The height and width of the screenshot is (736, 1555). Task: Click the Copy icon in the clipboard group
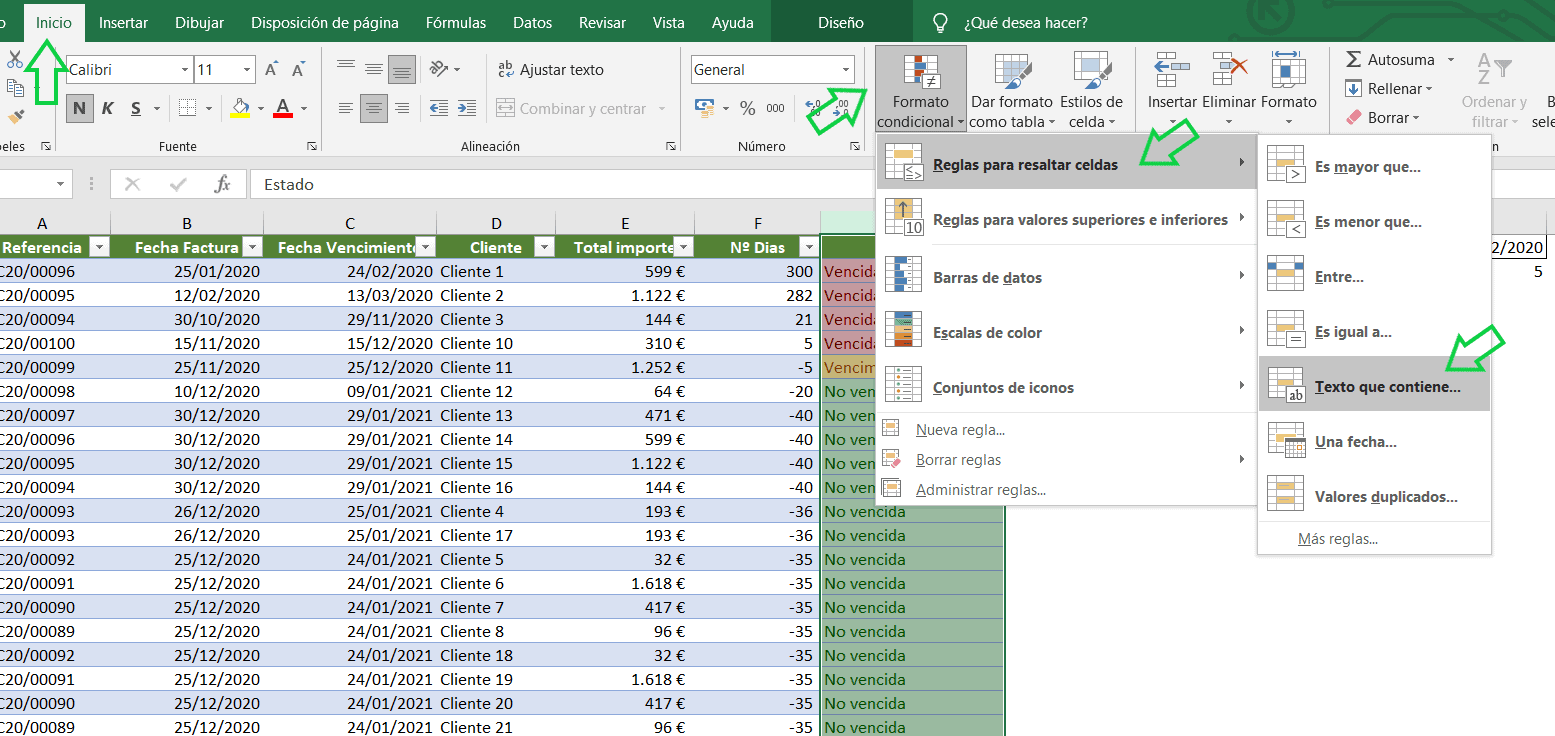coord(14,88)
